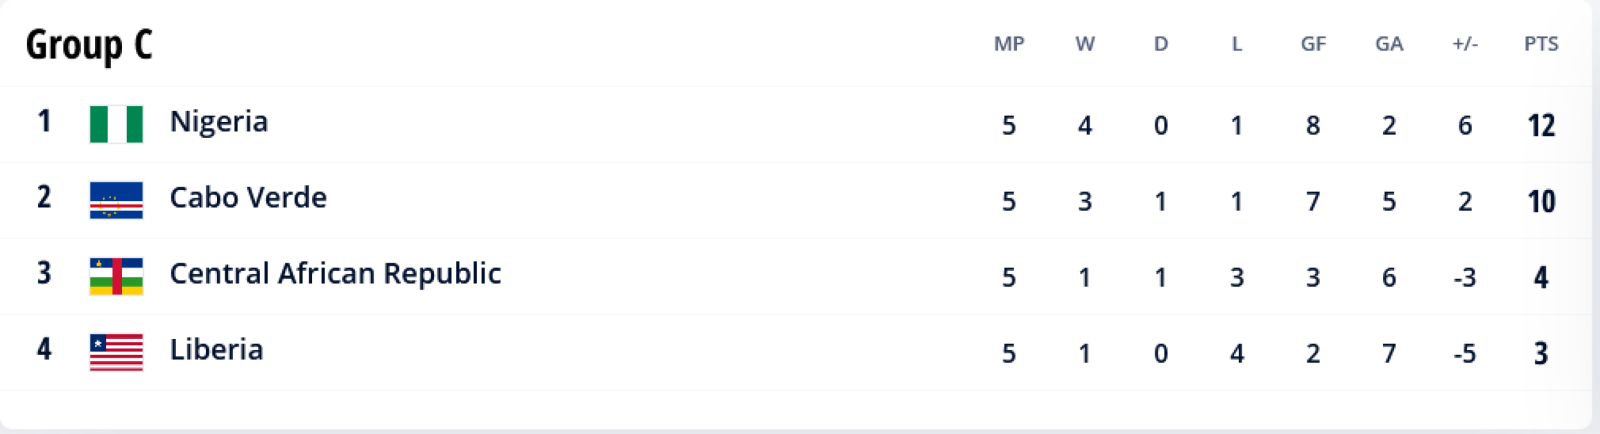This screenshot has width=1600, height=434.
Task: Click the D column header
Action: coord(1161,44)
